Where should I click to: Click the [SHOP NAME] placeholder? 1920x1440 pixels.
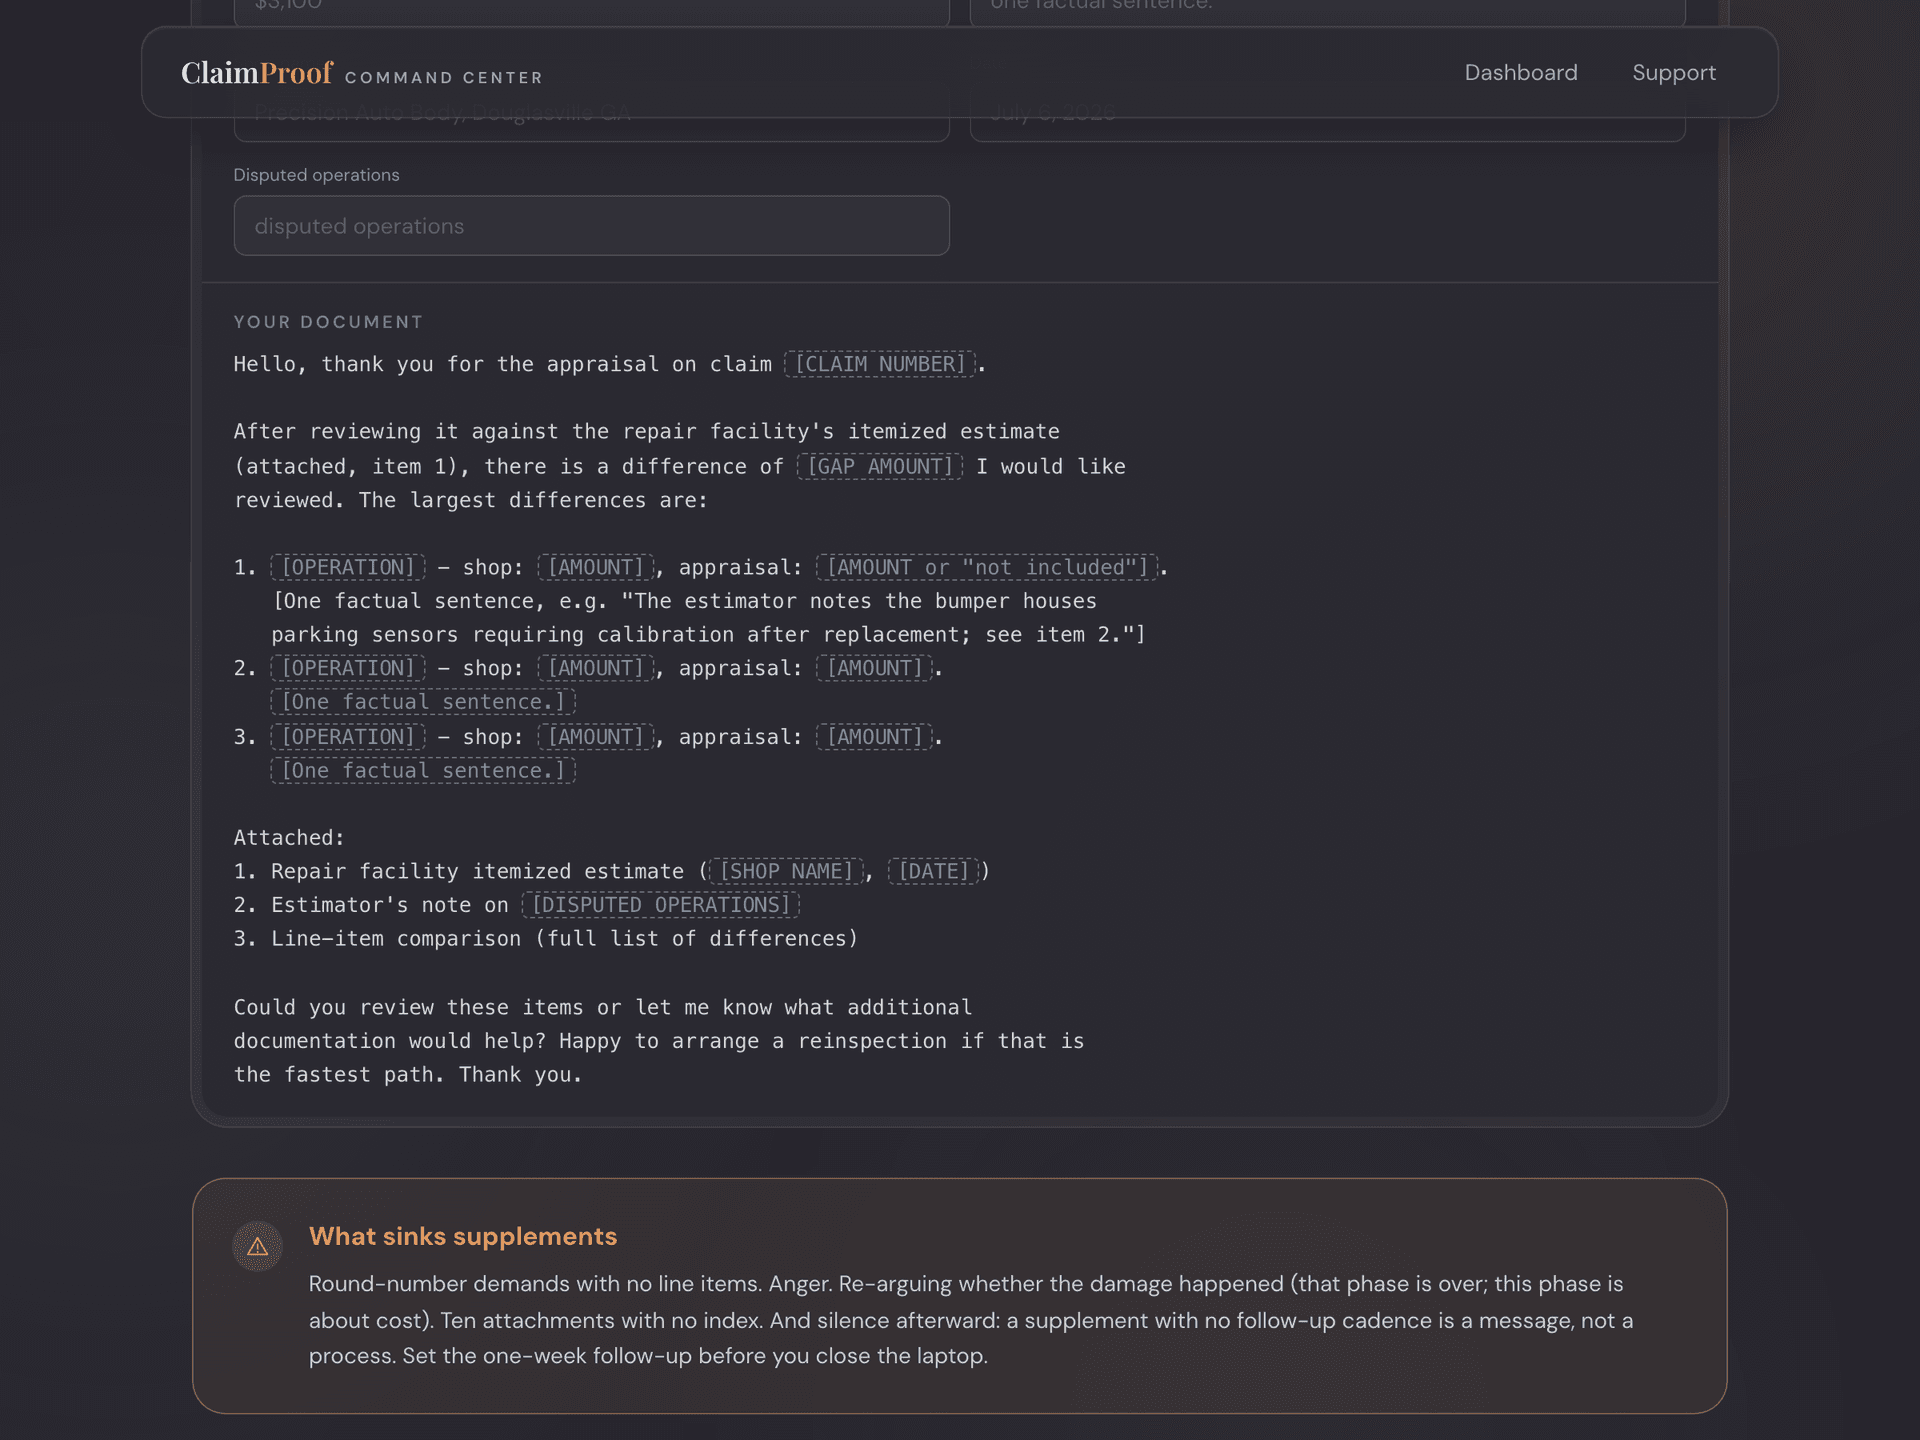click(x=786, y=872)
